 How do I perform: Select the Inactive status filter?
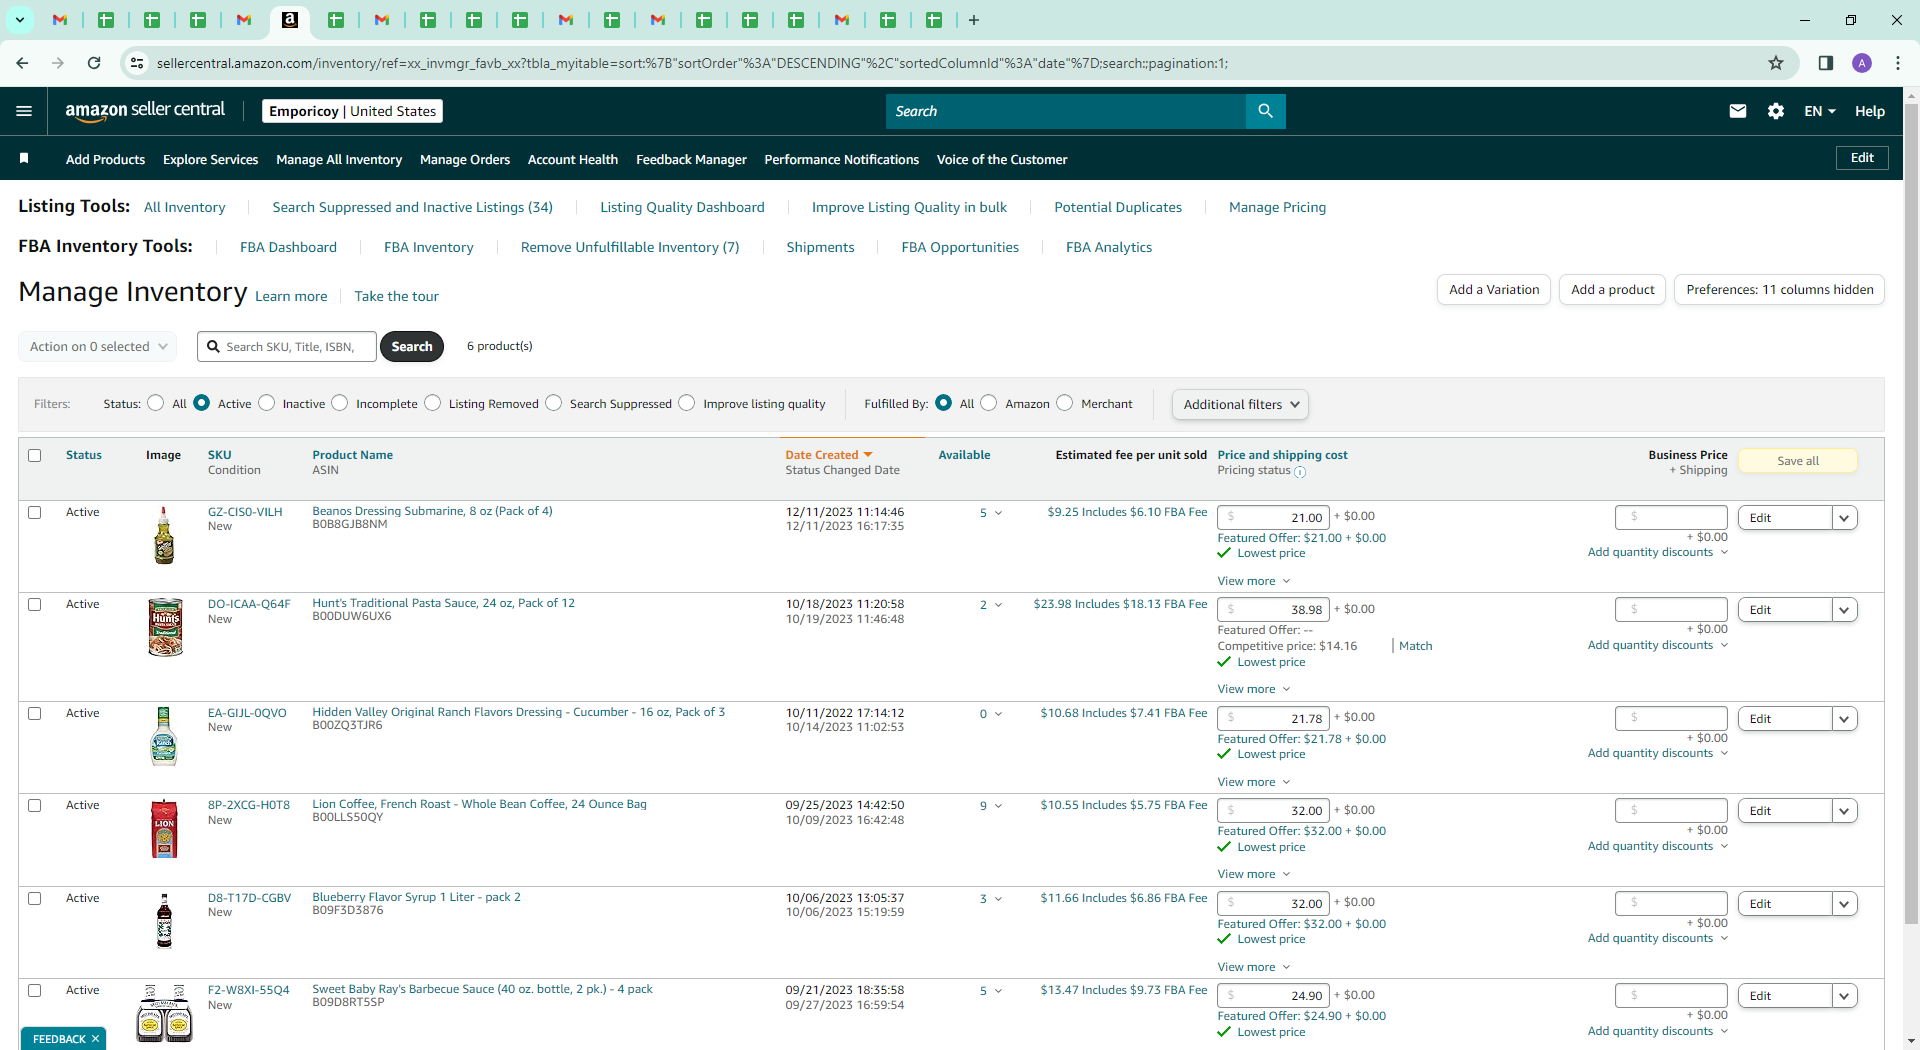pos(266,403)
